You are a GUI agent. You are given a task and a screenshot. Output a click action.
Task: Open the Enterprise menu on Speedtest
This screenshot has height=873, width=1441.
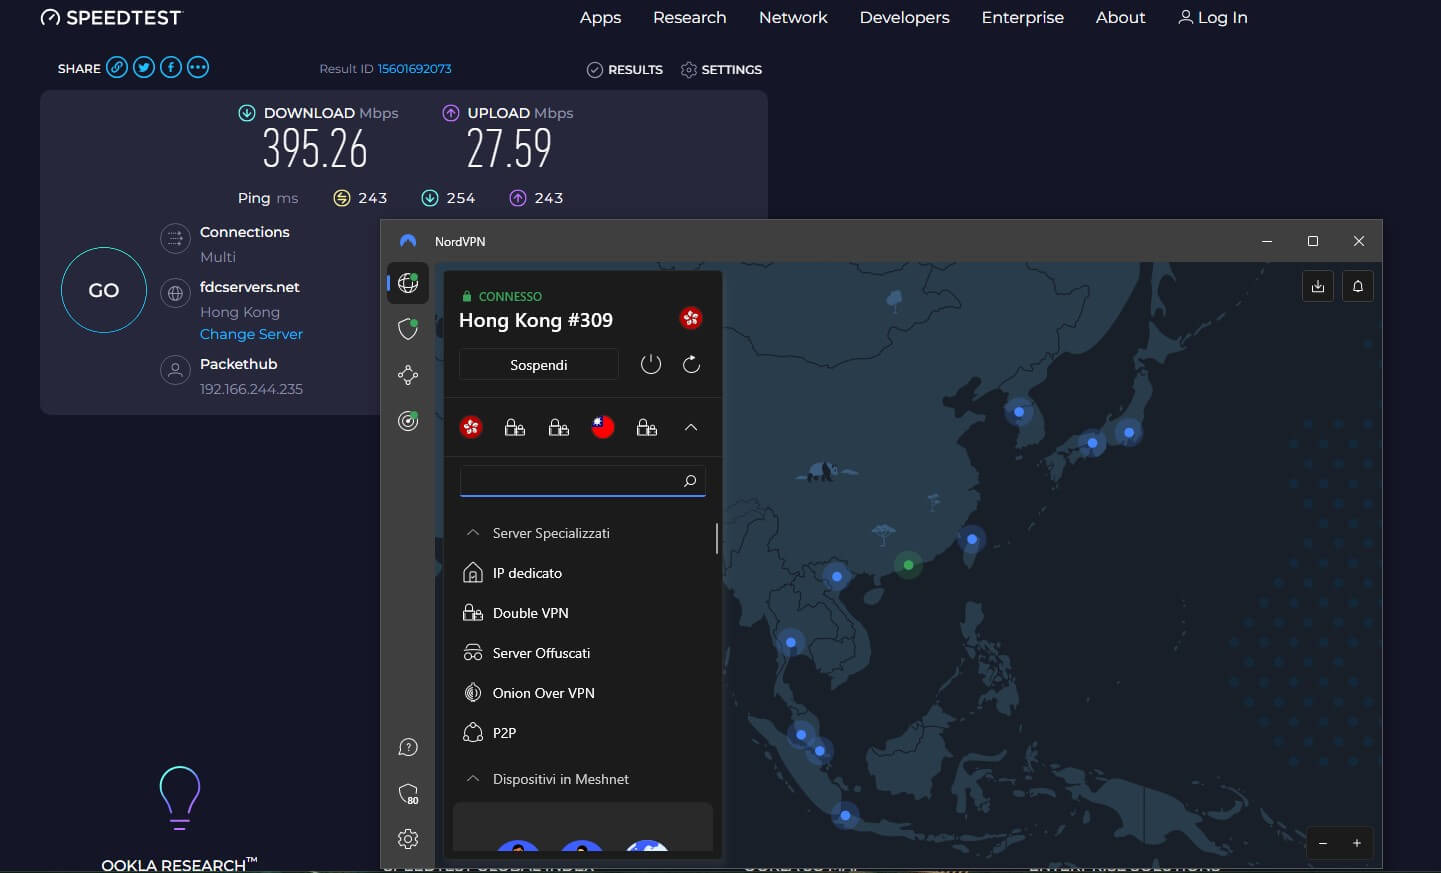pos(1022,18)
